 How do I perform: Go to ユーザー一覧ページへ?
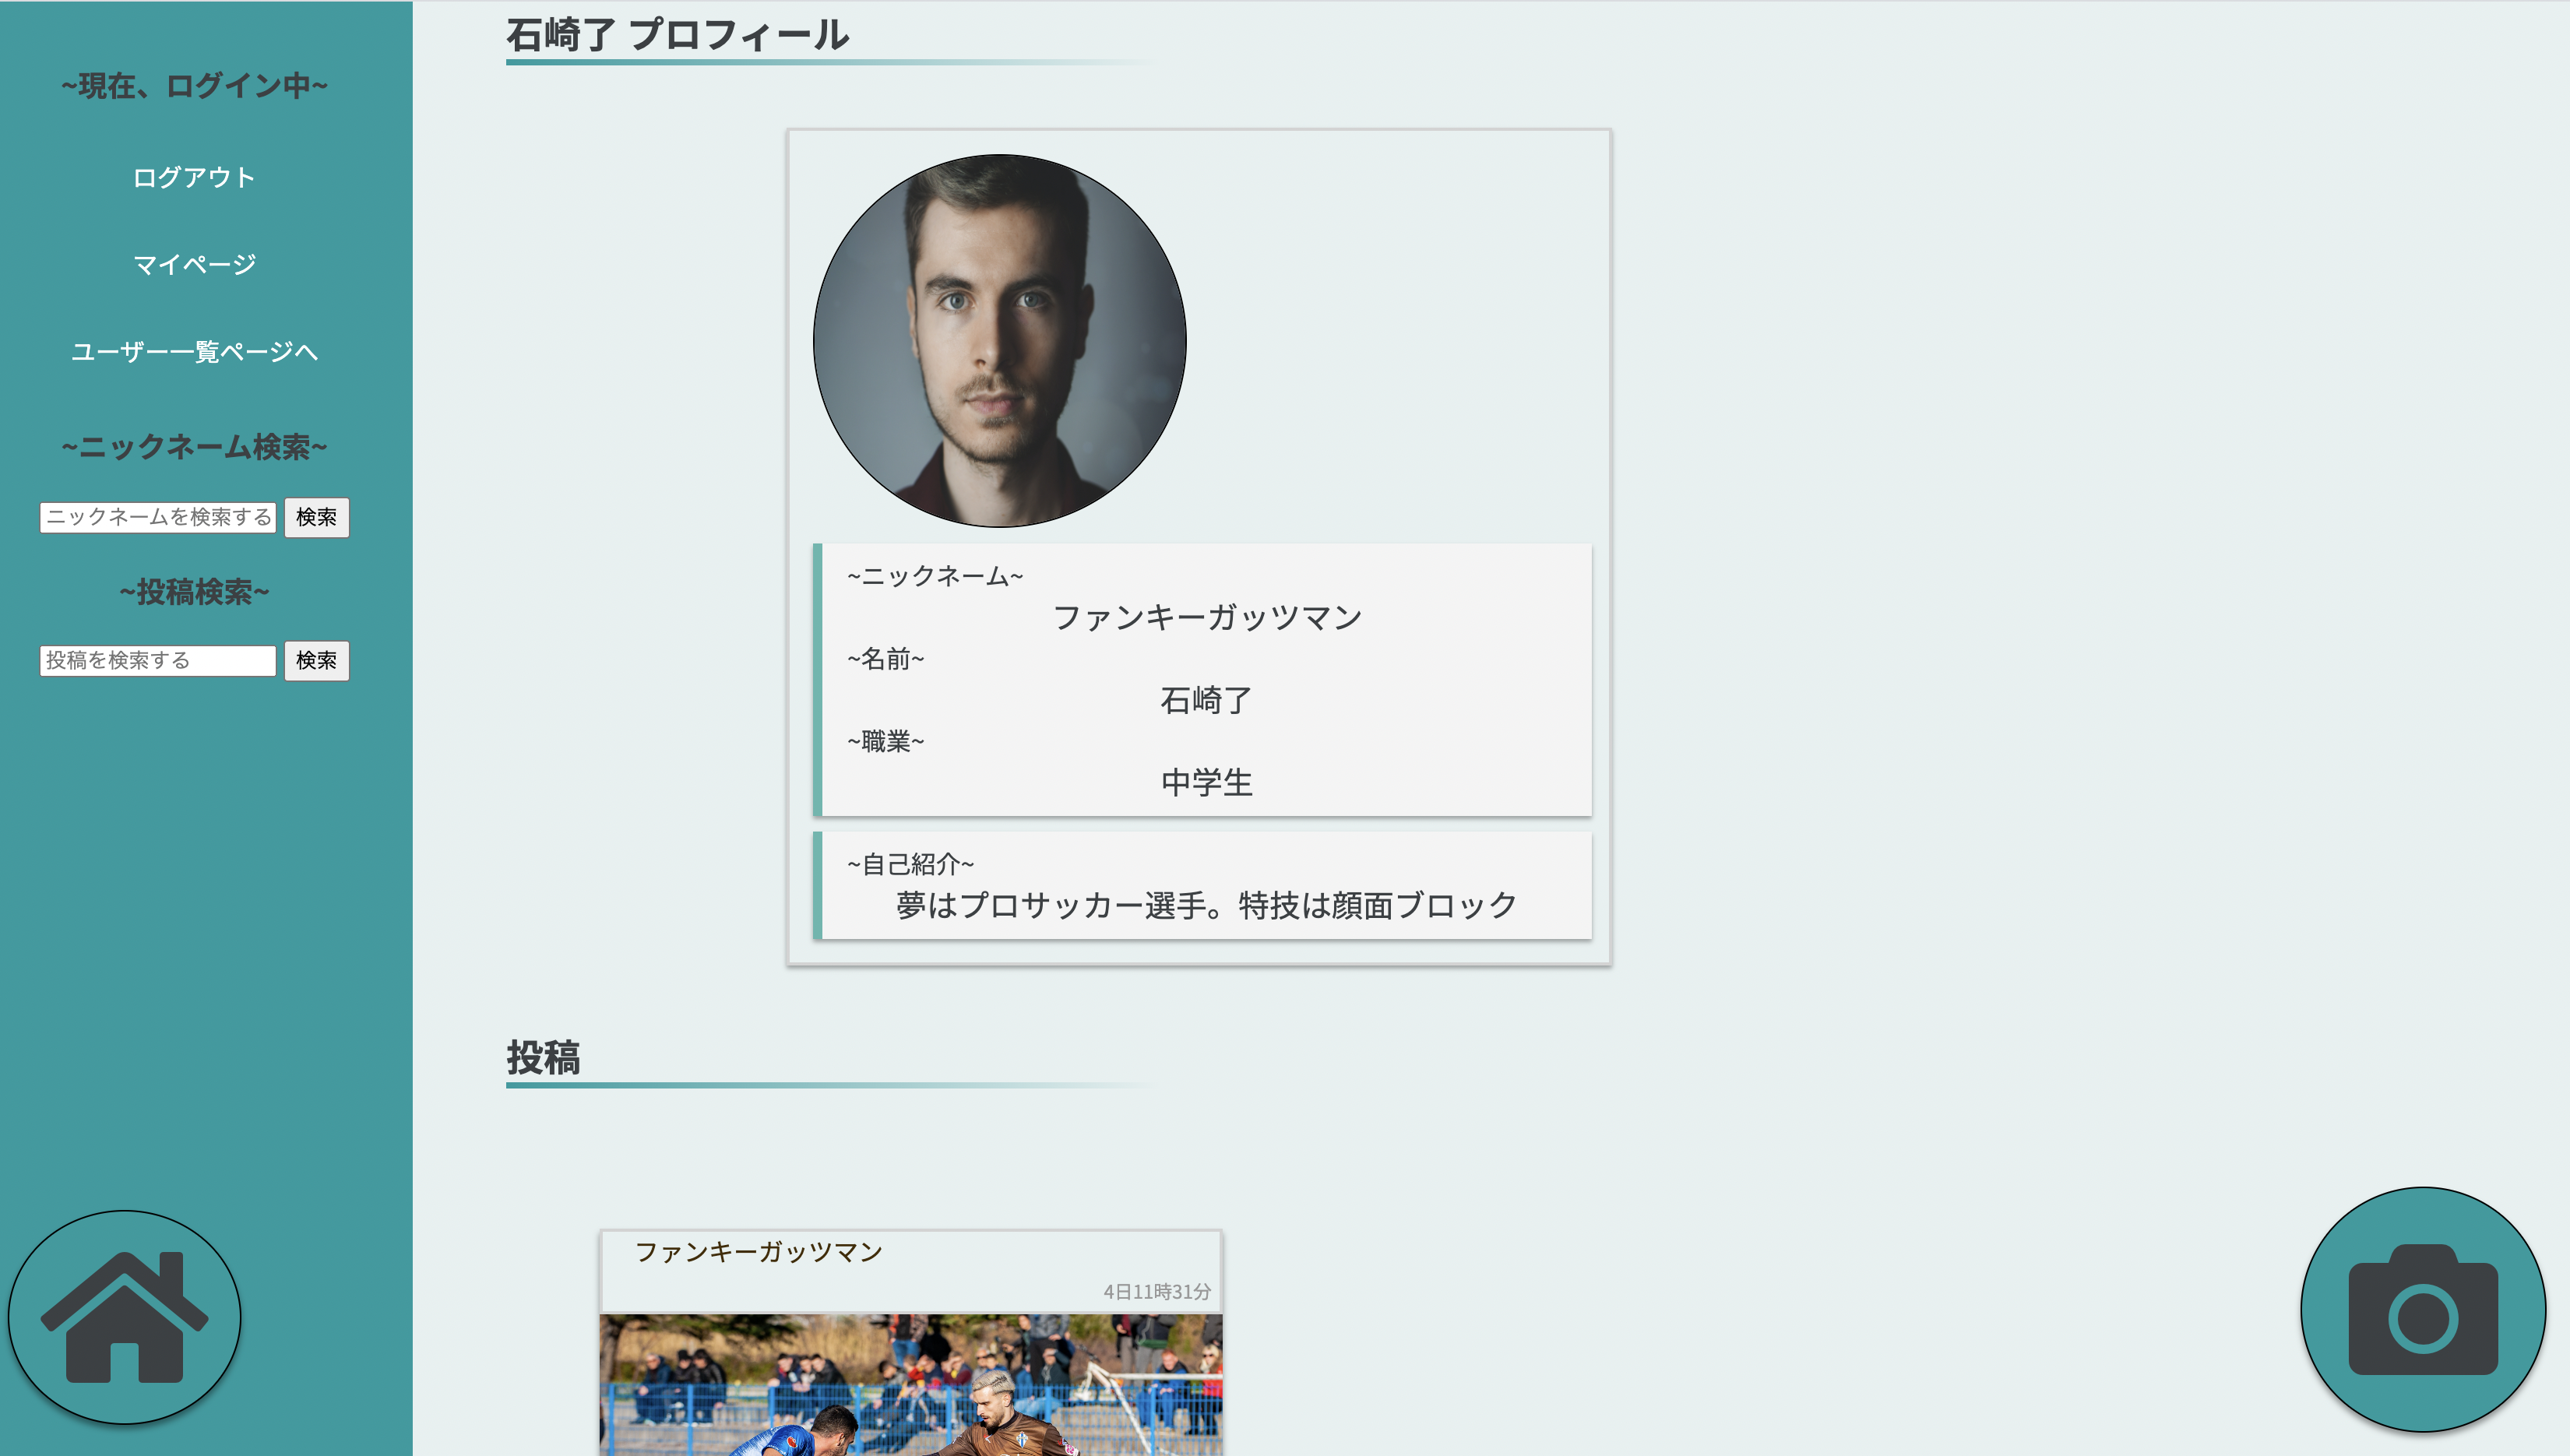194,352
